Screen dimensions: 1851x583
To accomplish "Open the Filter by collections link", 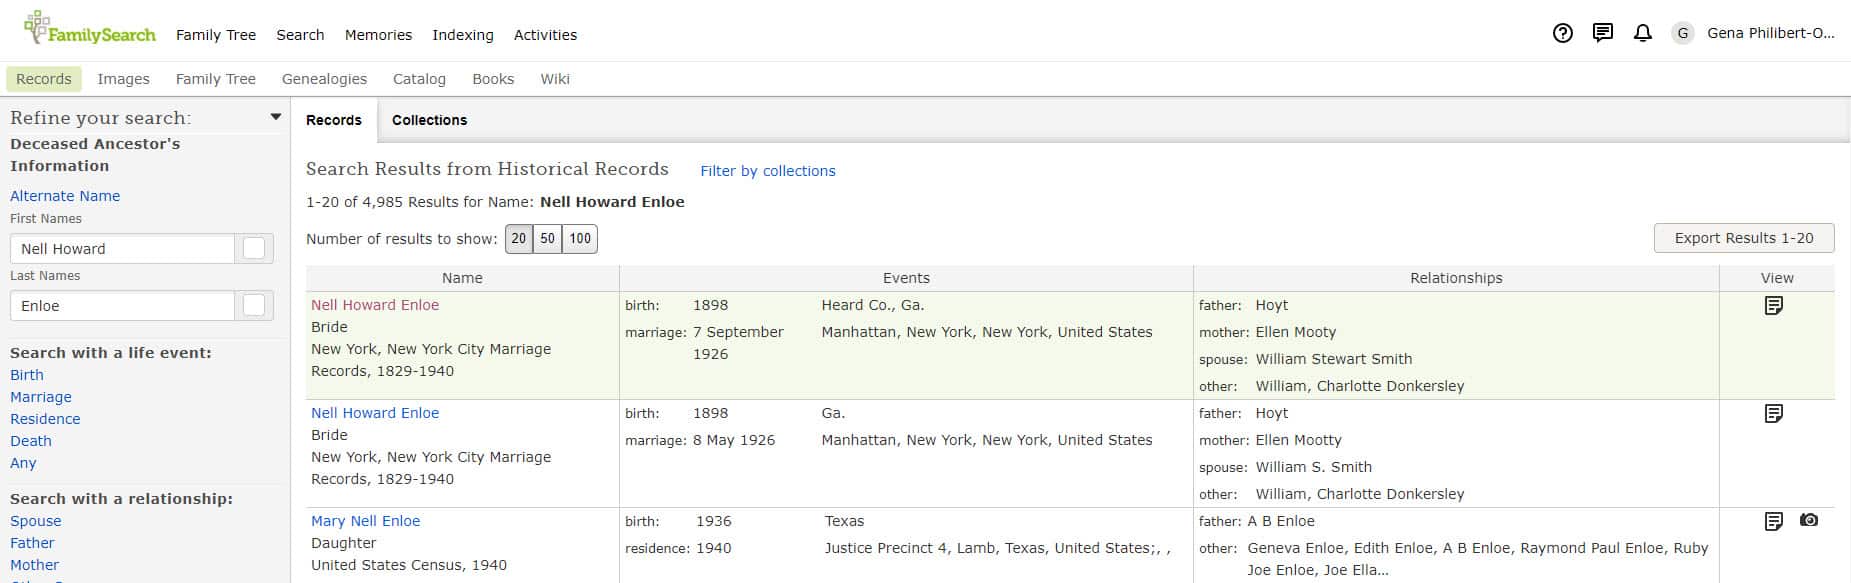I will tap(768, 171).
